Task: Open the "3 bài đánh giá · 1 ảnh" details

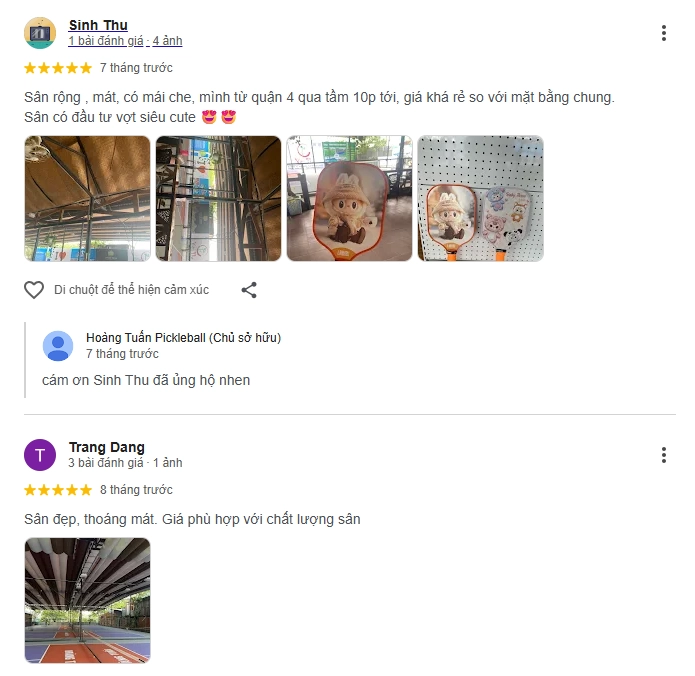Action: 125,463
